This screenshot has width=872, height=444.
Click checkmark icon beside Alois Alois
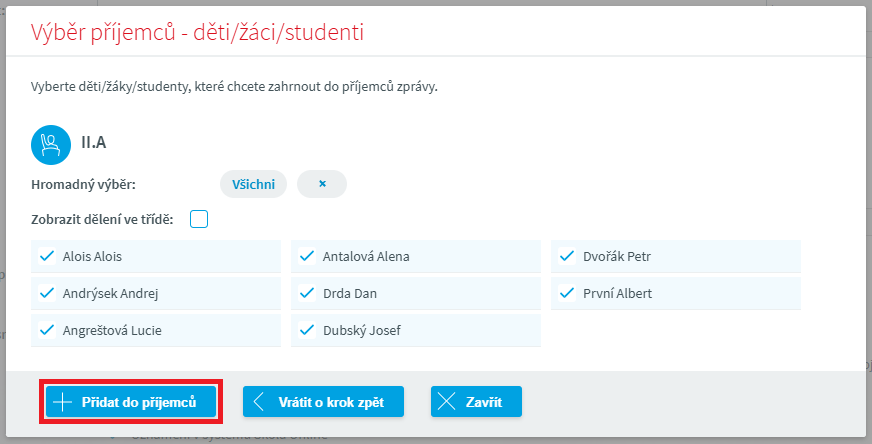[x=45, y=256]
